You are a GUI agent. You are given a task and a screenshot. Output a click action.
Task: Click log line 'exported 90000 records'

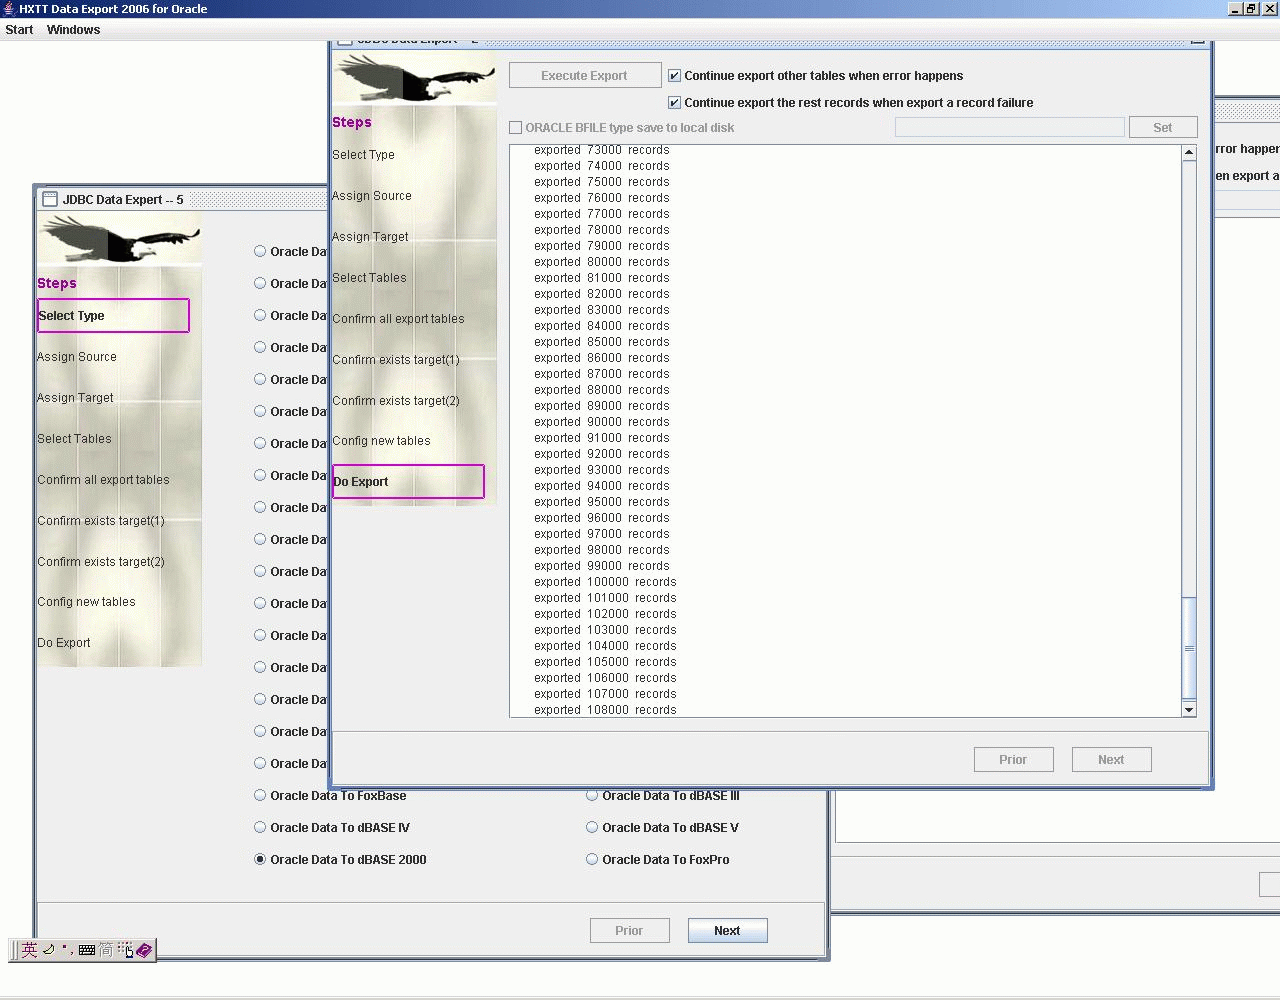(602, 422)
